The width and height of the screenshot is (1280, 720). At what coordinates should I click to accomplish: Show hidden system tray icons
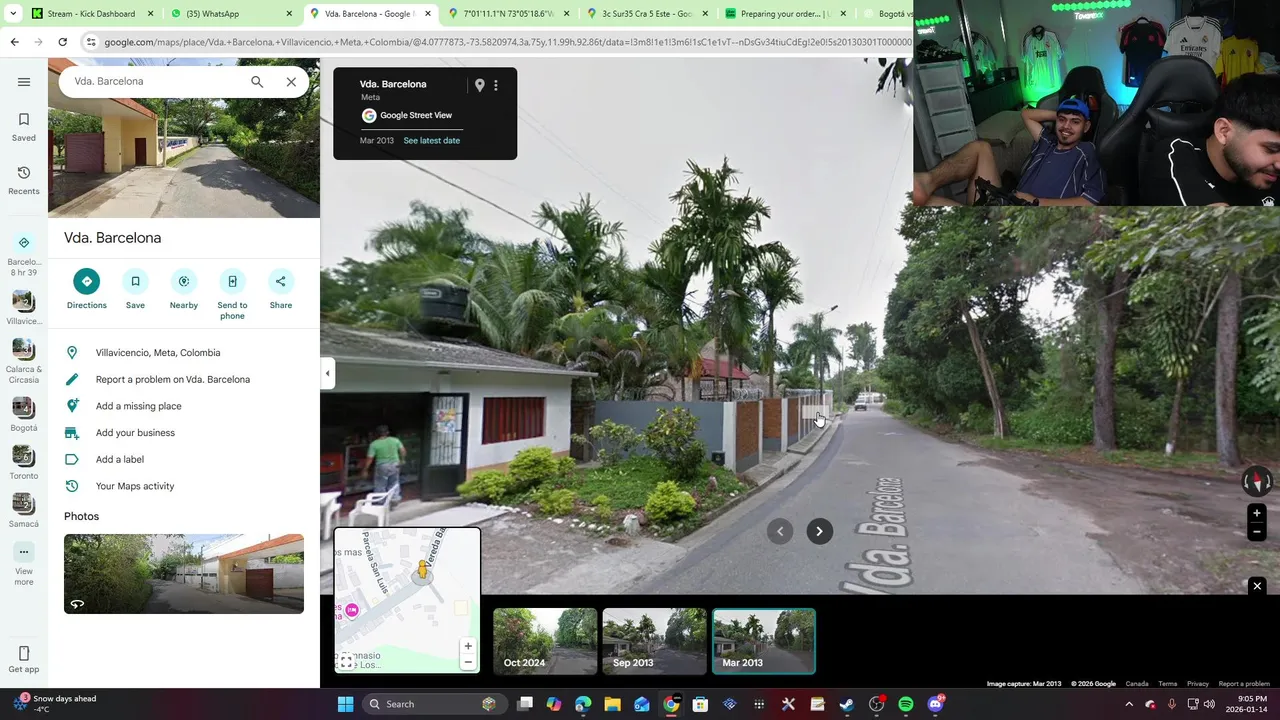(1129, 704)
